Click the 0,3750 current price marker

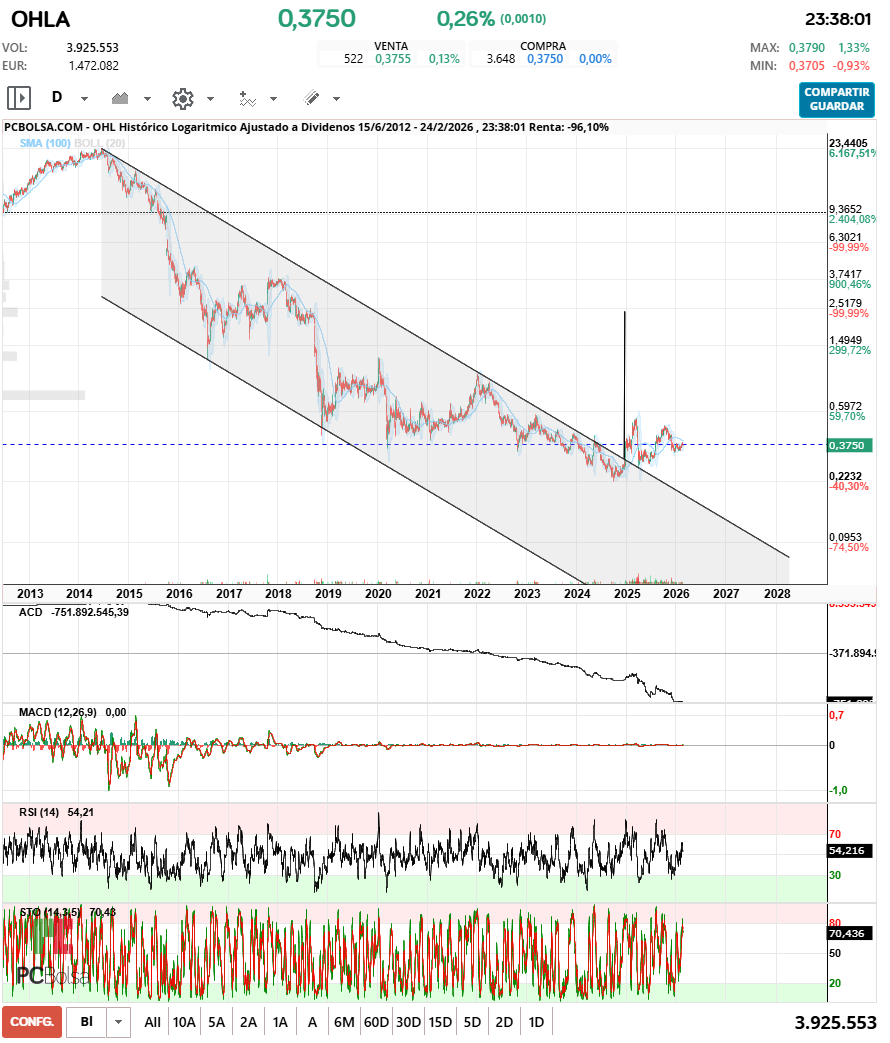coord(851,445)
